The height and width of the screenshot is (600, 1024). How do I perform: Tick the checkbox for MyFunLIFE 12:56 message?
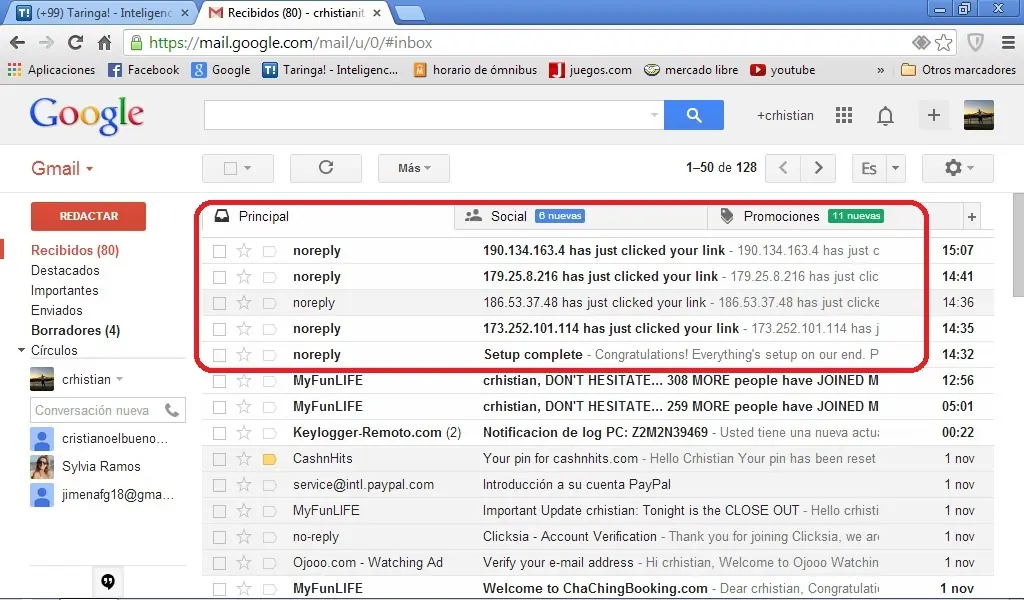click(219, 381)
